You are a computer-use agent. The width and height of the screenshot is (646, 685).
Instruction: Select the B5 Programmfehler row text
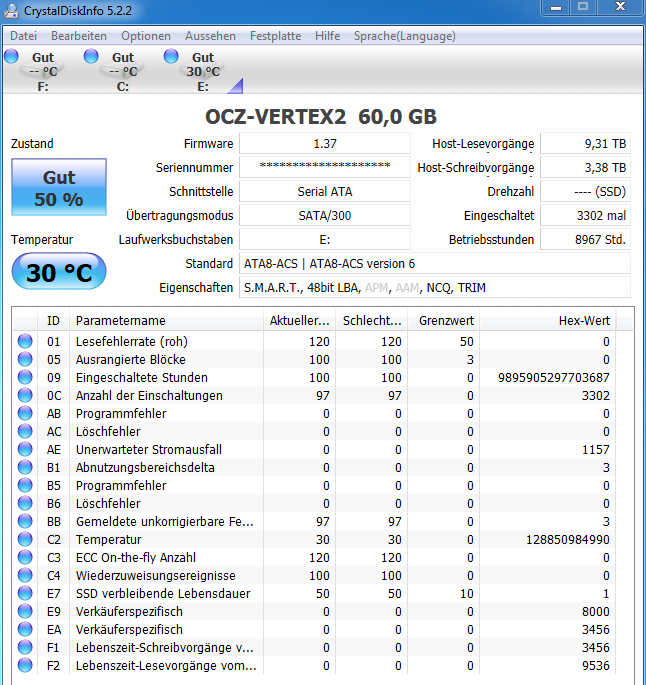click(121, 486)
